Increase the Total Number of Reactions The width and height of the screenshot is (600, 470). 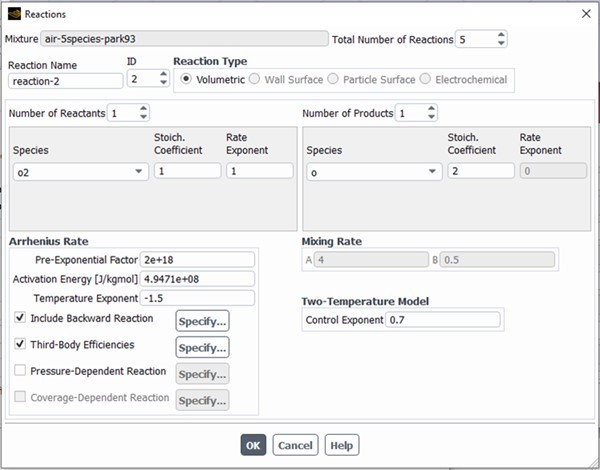[501, 35]
